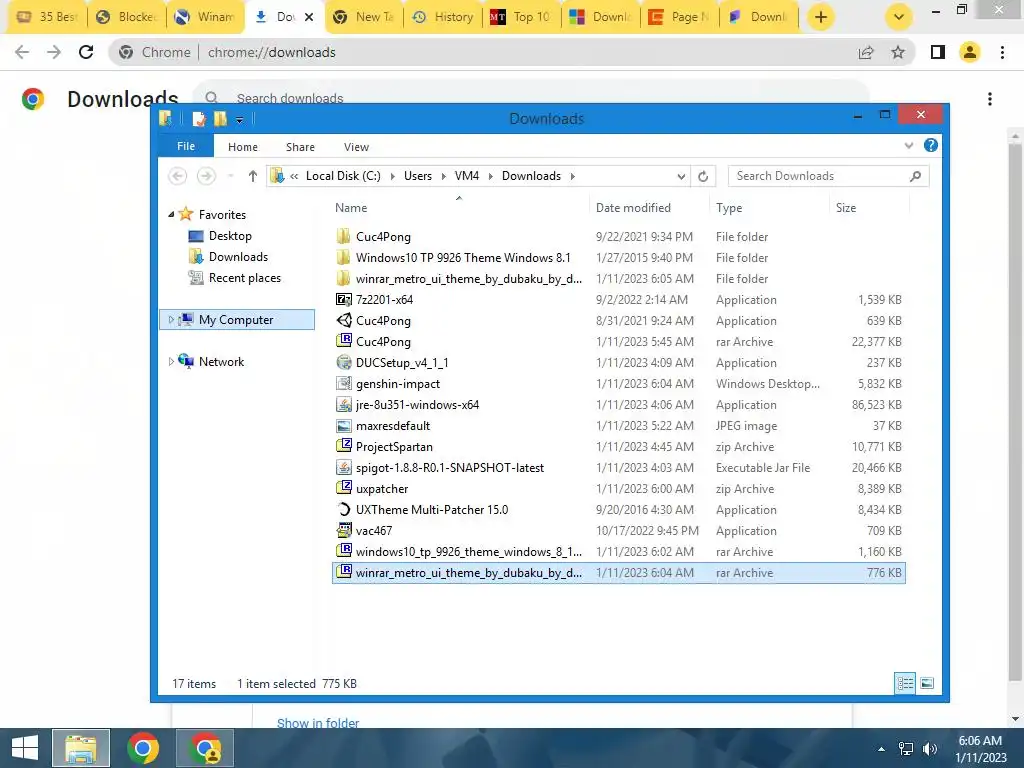
Task: Collapse the Favorites tree node
Action: 171,214
